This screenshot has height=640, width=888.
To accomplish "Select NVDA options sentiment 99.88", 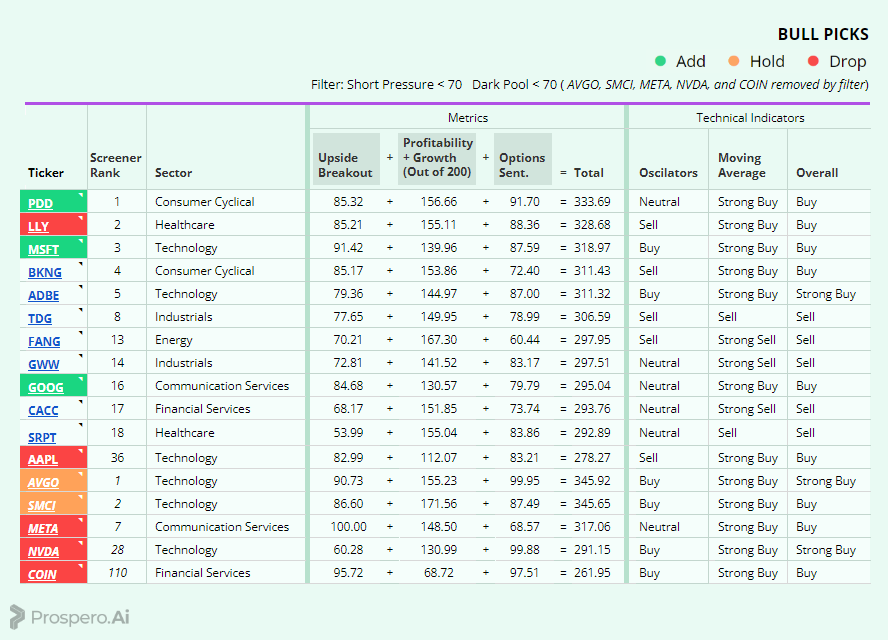I will coord(524,550).
